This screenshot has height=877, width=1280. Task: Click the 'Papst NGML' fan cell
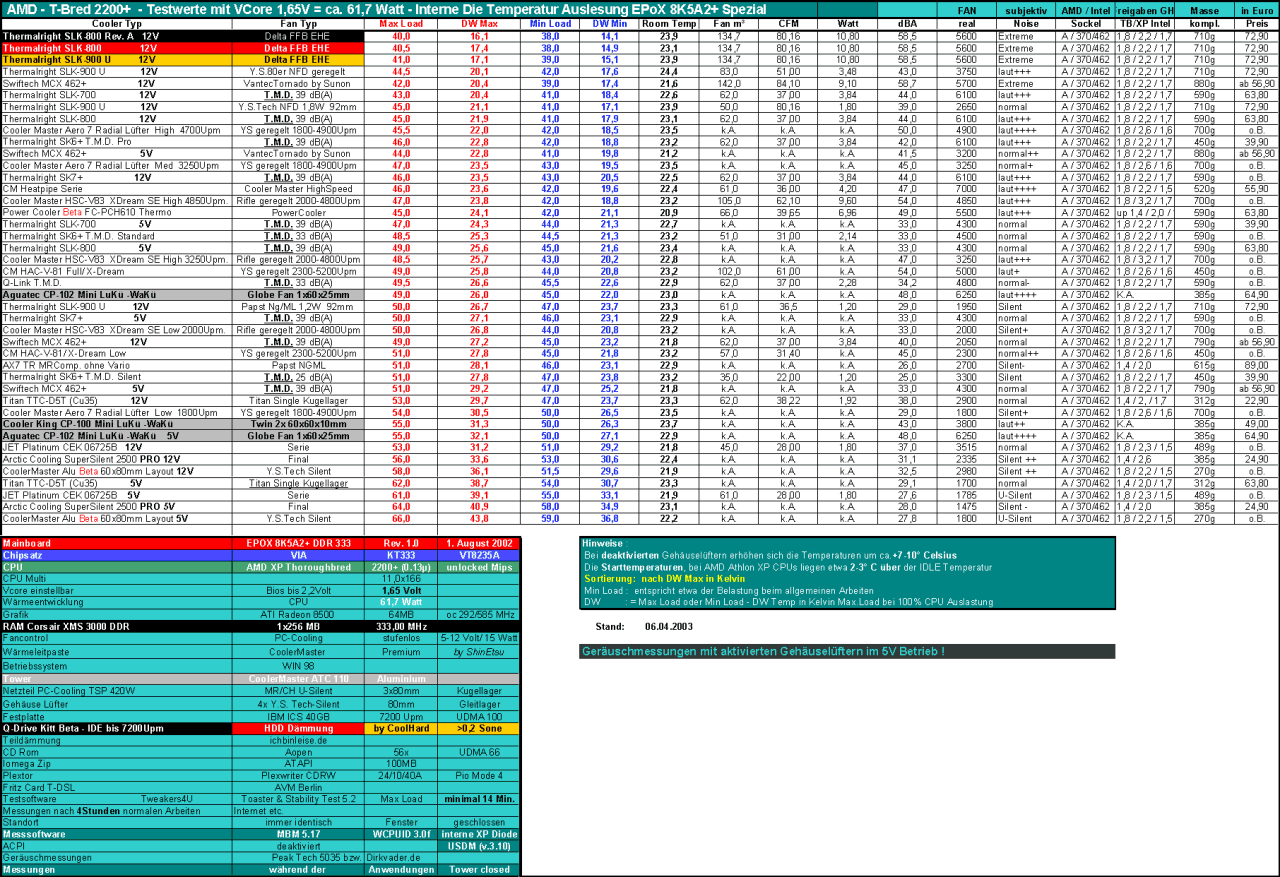click(x=298, y=365)
